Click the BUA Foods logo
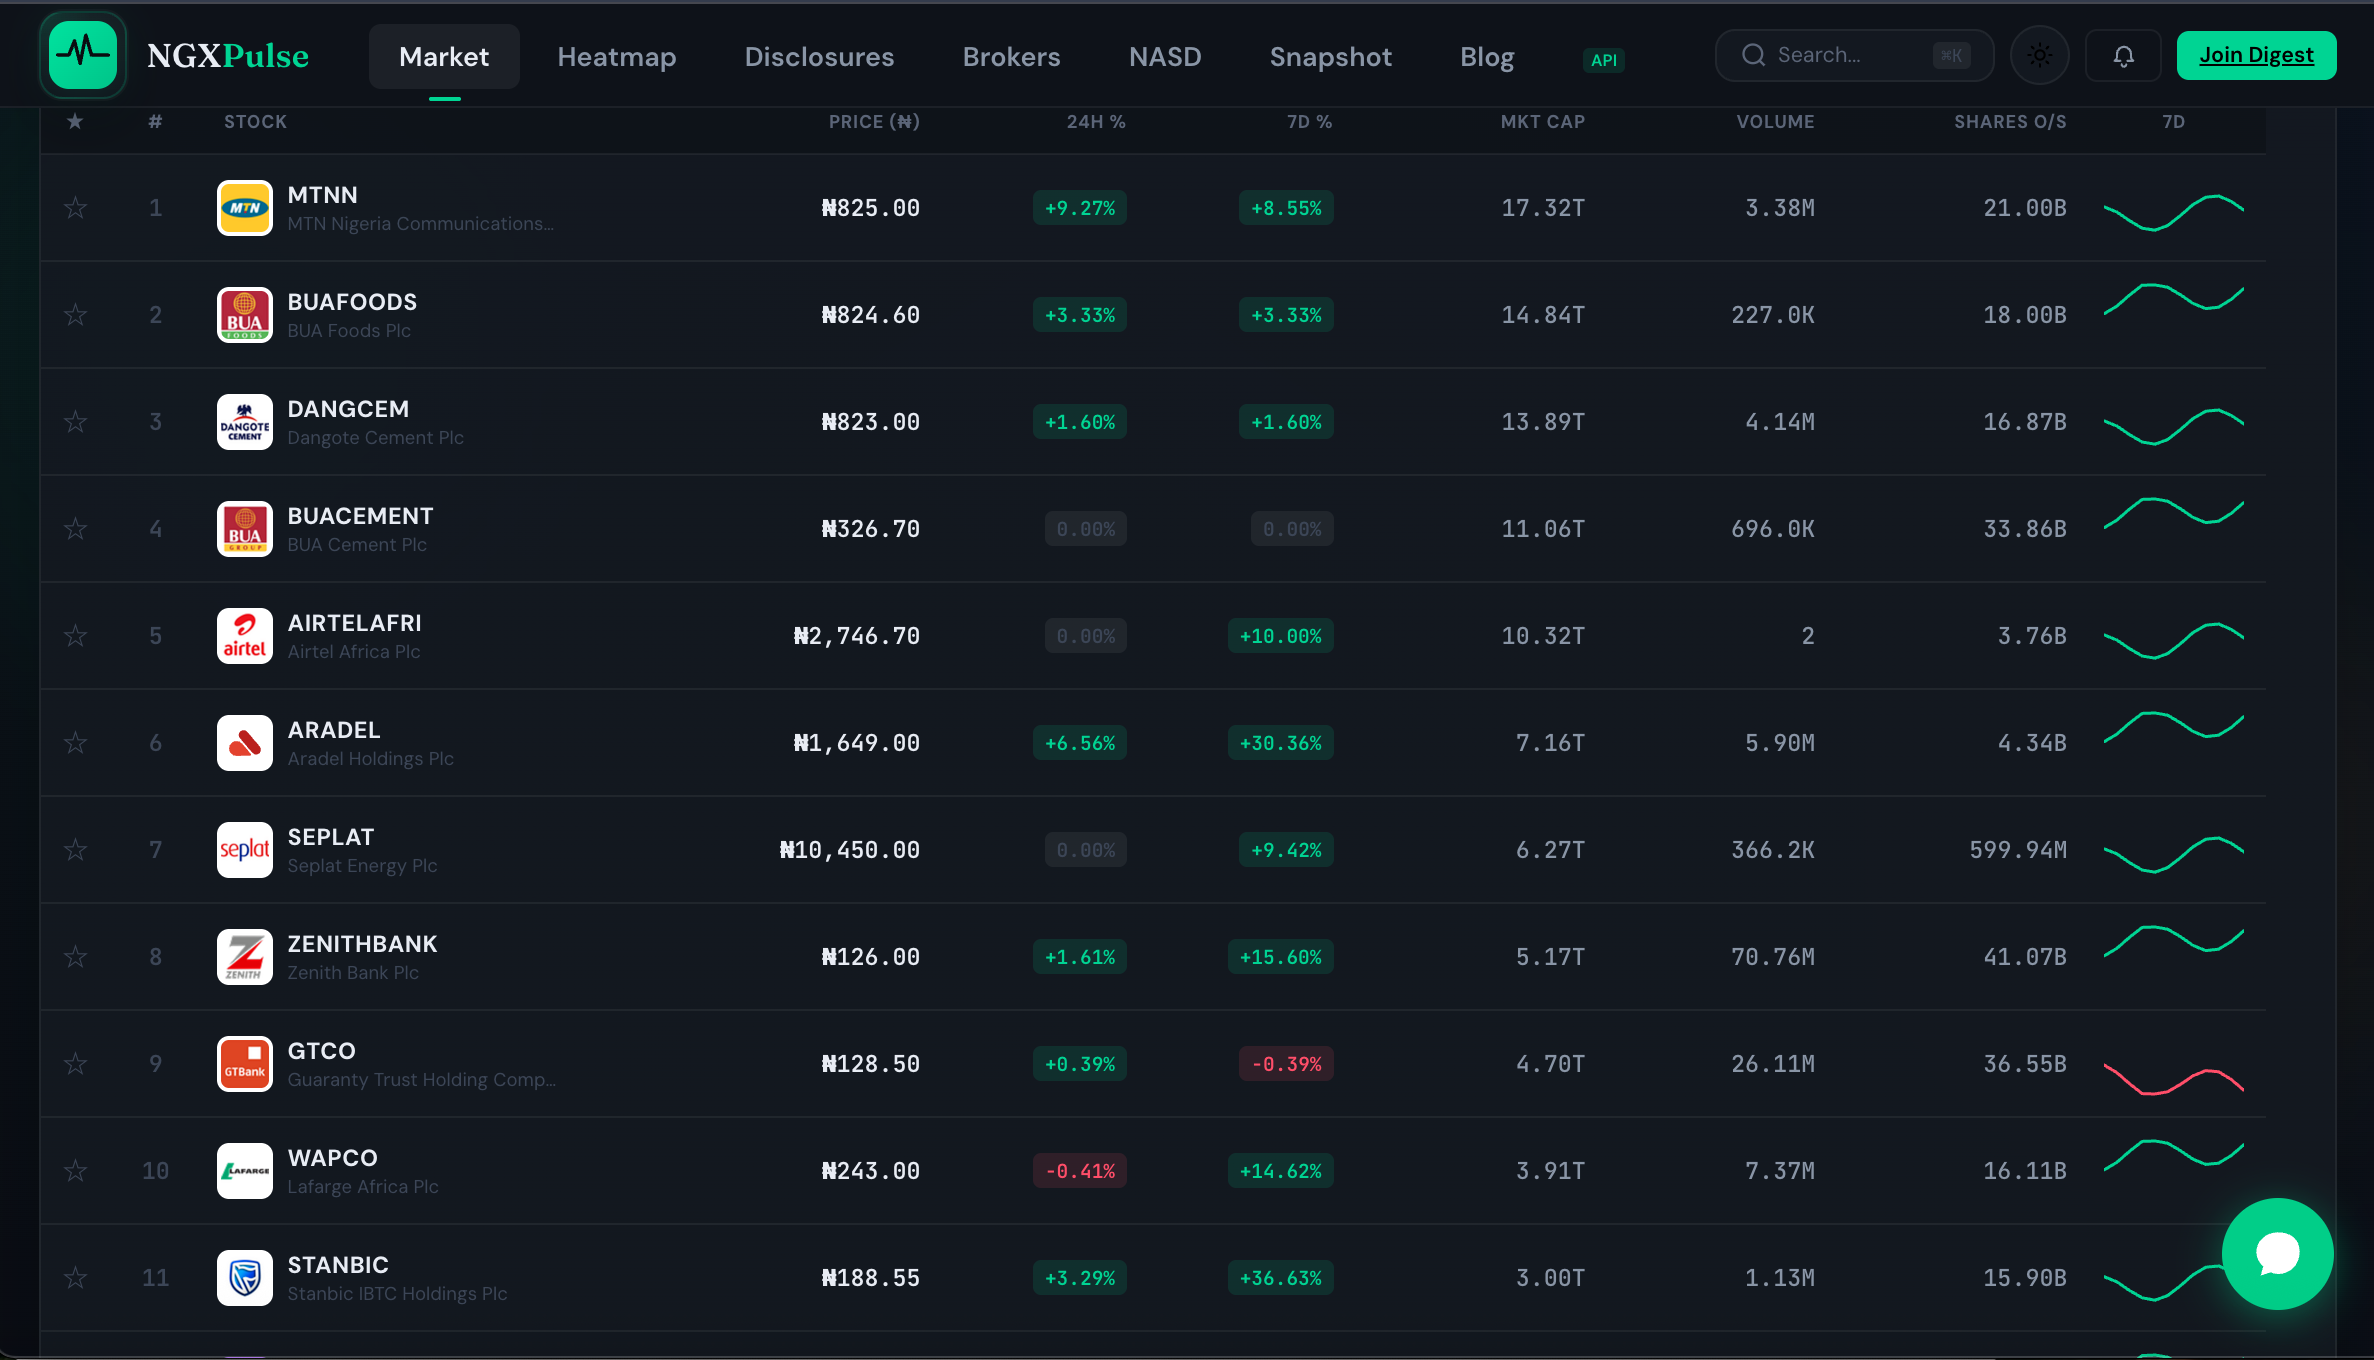The width and height of the screenshot is (2374, 1360). [x=245, y=315]
